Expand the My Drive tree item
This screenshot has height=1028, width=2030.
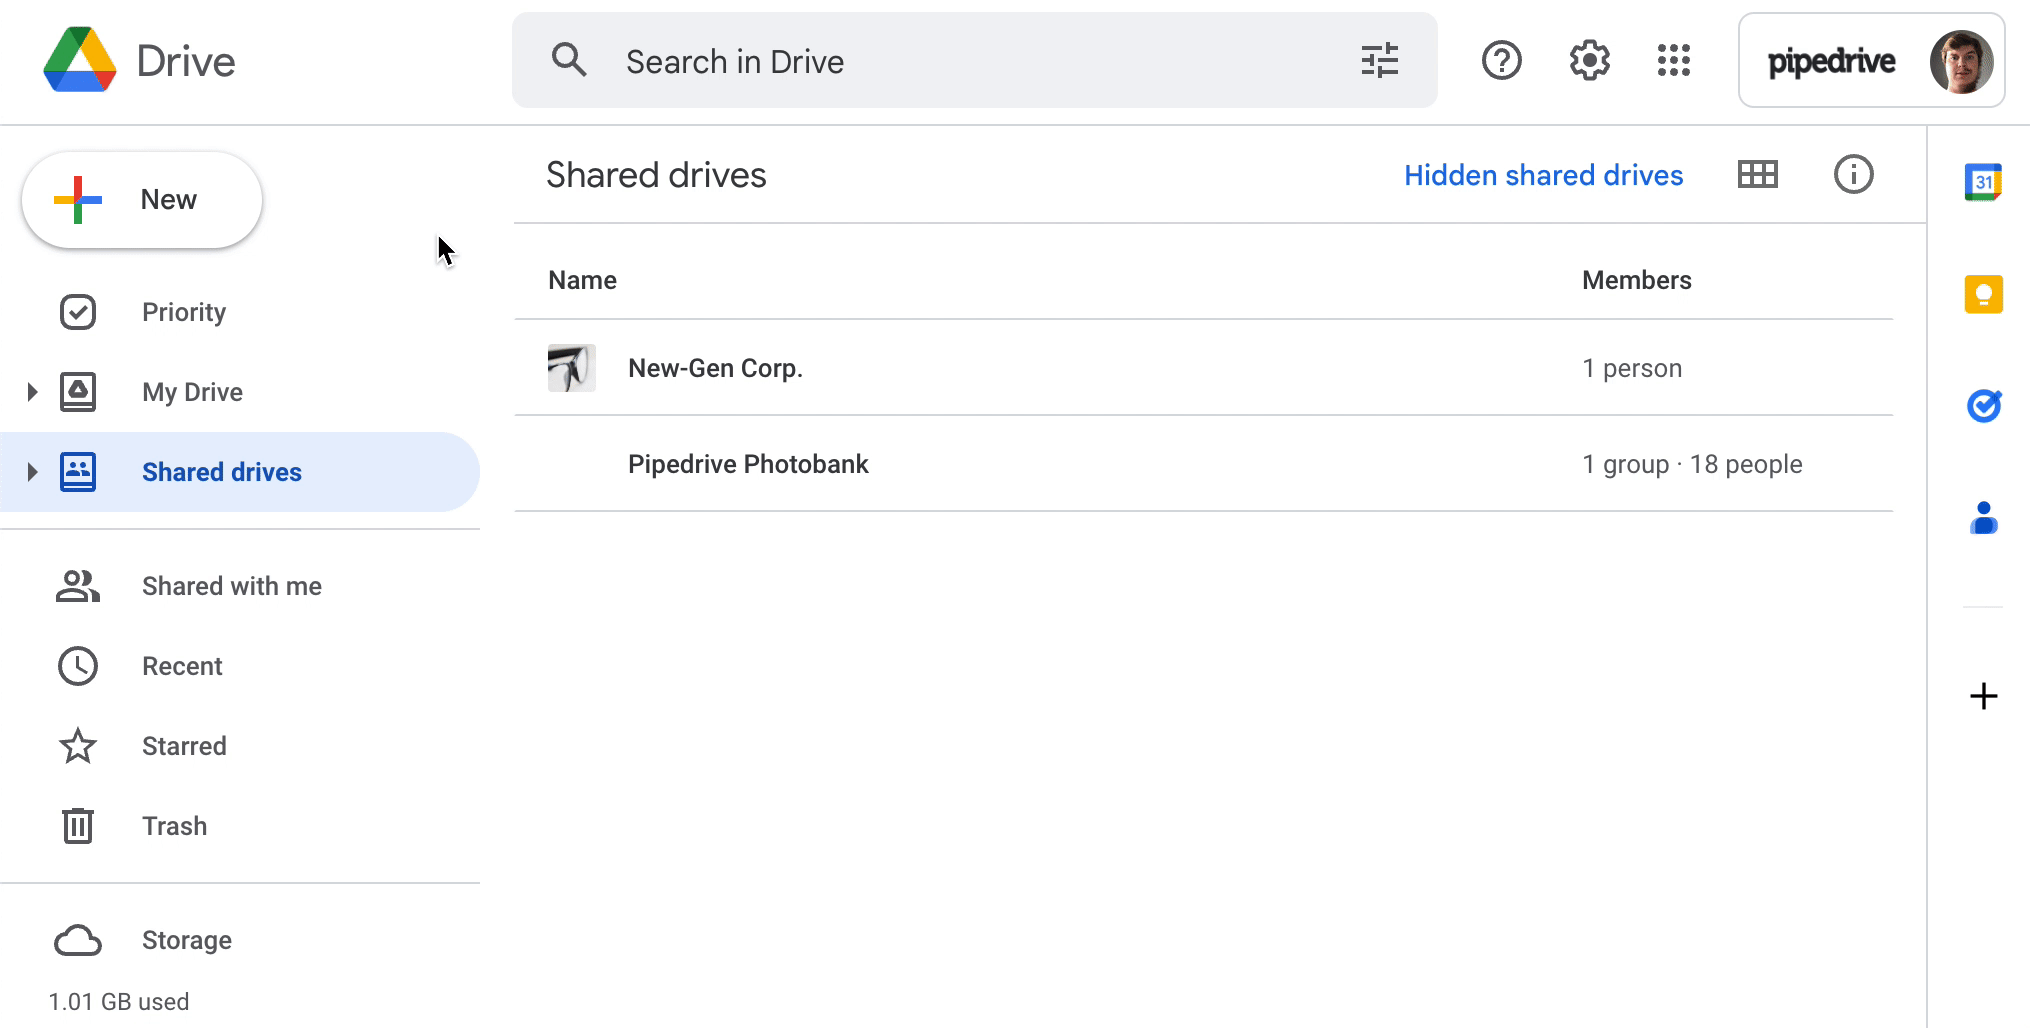pos(31,391)
